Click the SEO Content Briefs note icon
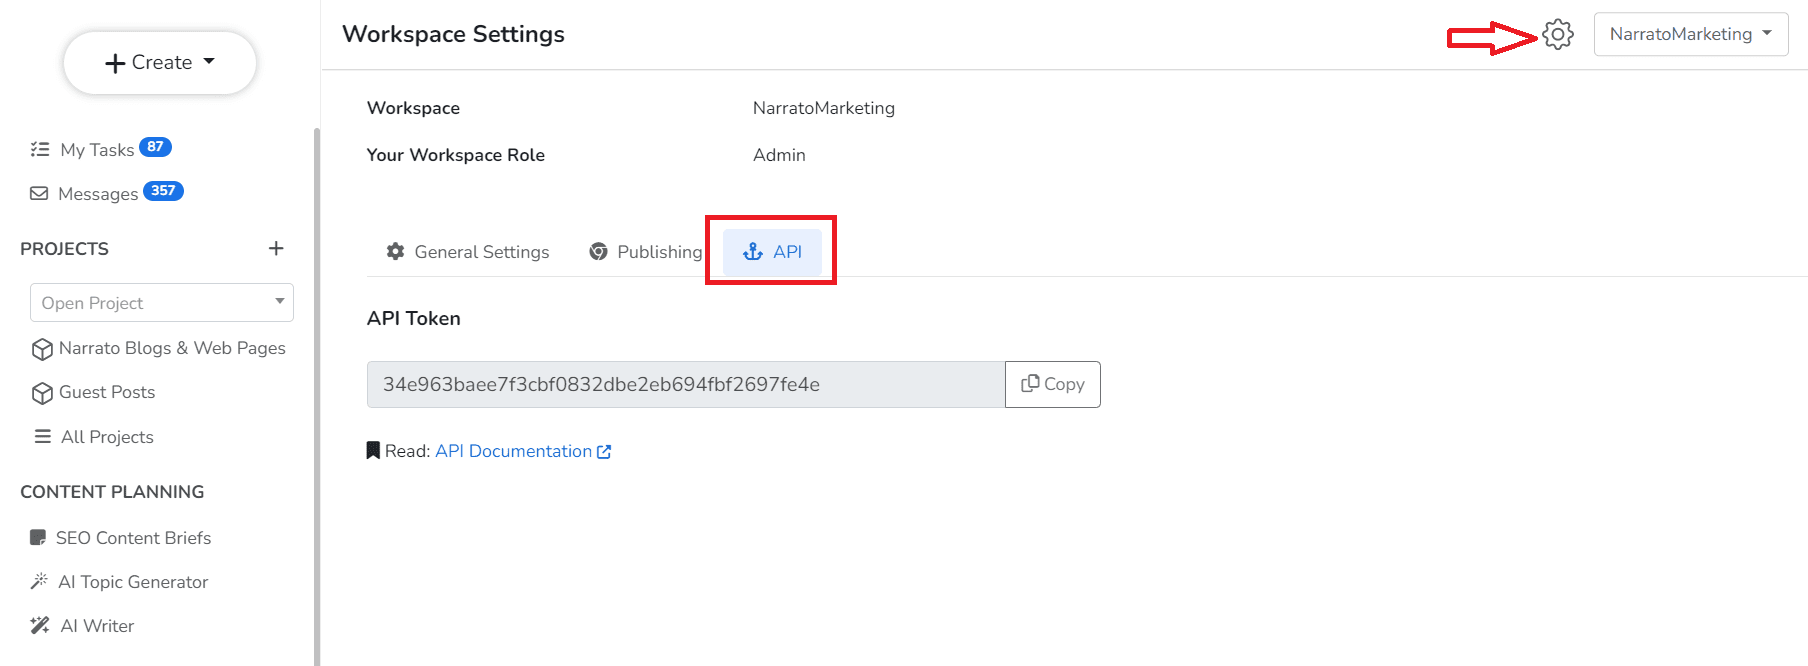The width and height of the screenshot is (1808, 666). (x=38, y=538)
